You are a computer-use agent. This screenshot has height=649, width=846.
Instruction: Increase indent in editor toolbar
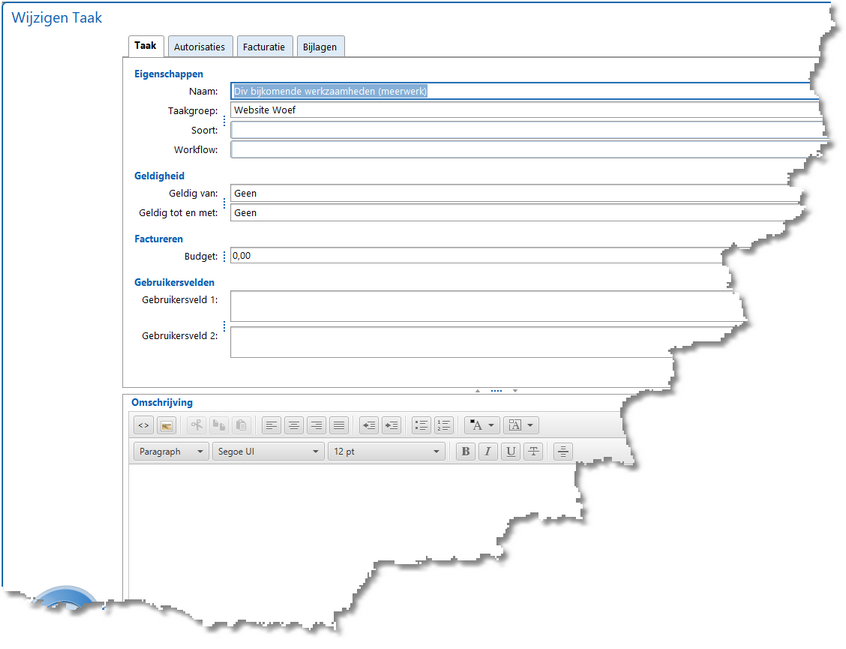tap(392, 425)
